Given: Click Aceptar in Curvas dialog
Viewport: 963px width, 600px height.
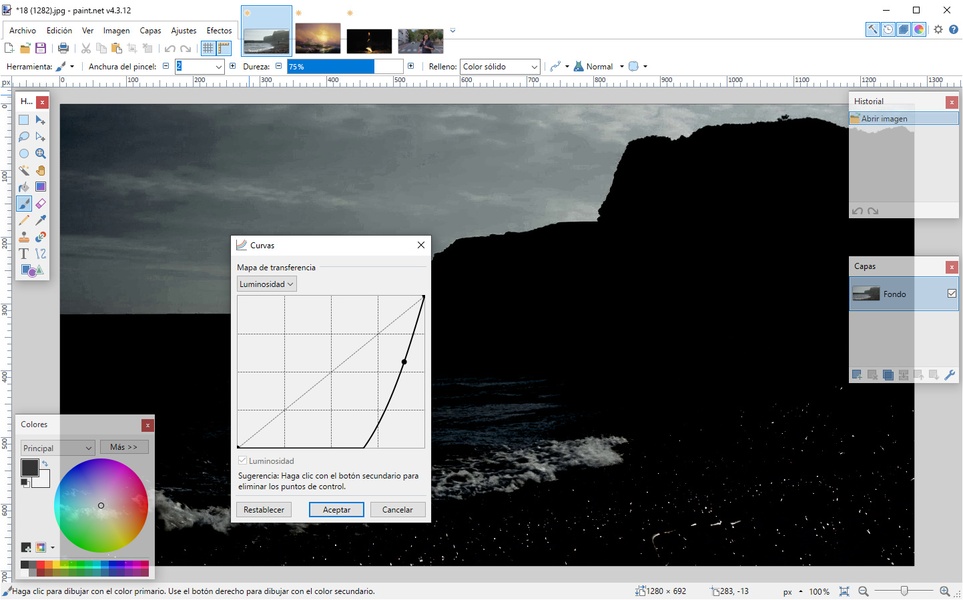Looking at the screenshot, I should (336, 509).
